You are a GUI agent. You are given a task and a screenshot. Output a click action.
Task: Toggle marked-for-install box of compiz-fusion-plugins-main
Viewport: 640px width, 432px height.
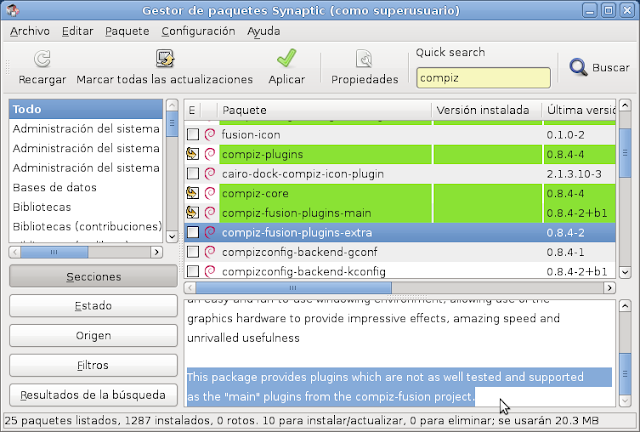coord(193,212)
